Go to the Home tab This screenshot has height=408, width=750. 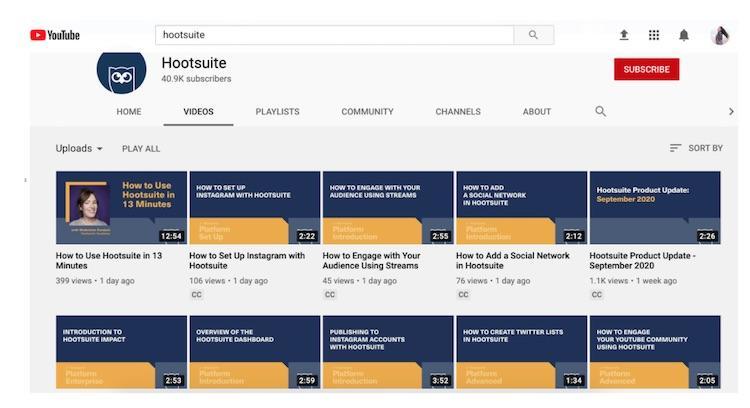click(129, 111)
